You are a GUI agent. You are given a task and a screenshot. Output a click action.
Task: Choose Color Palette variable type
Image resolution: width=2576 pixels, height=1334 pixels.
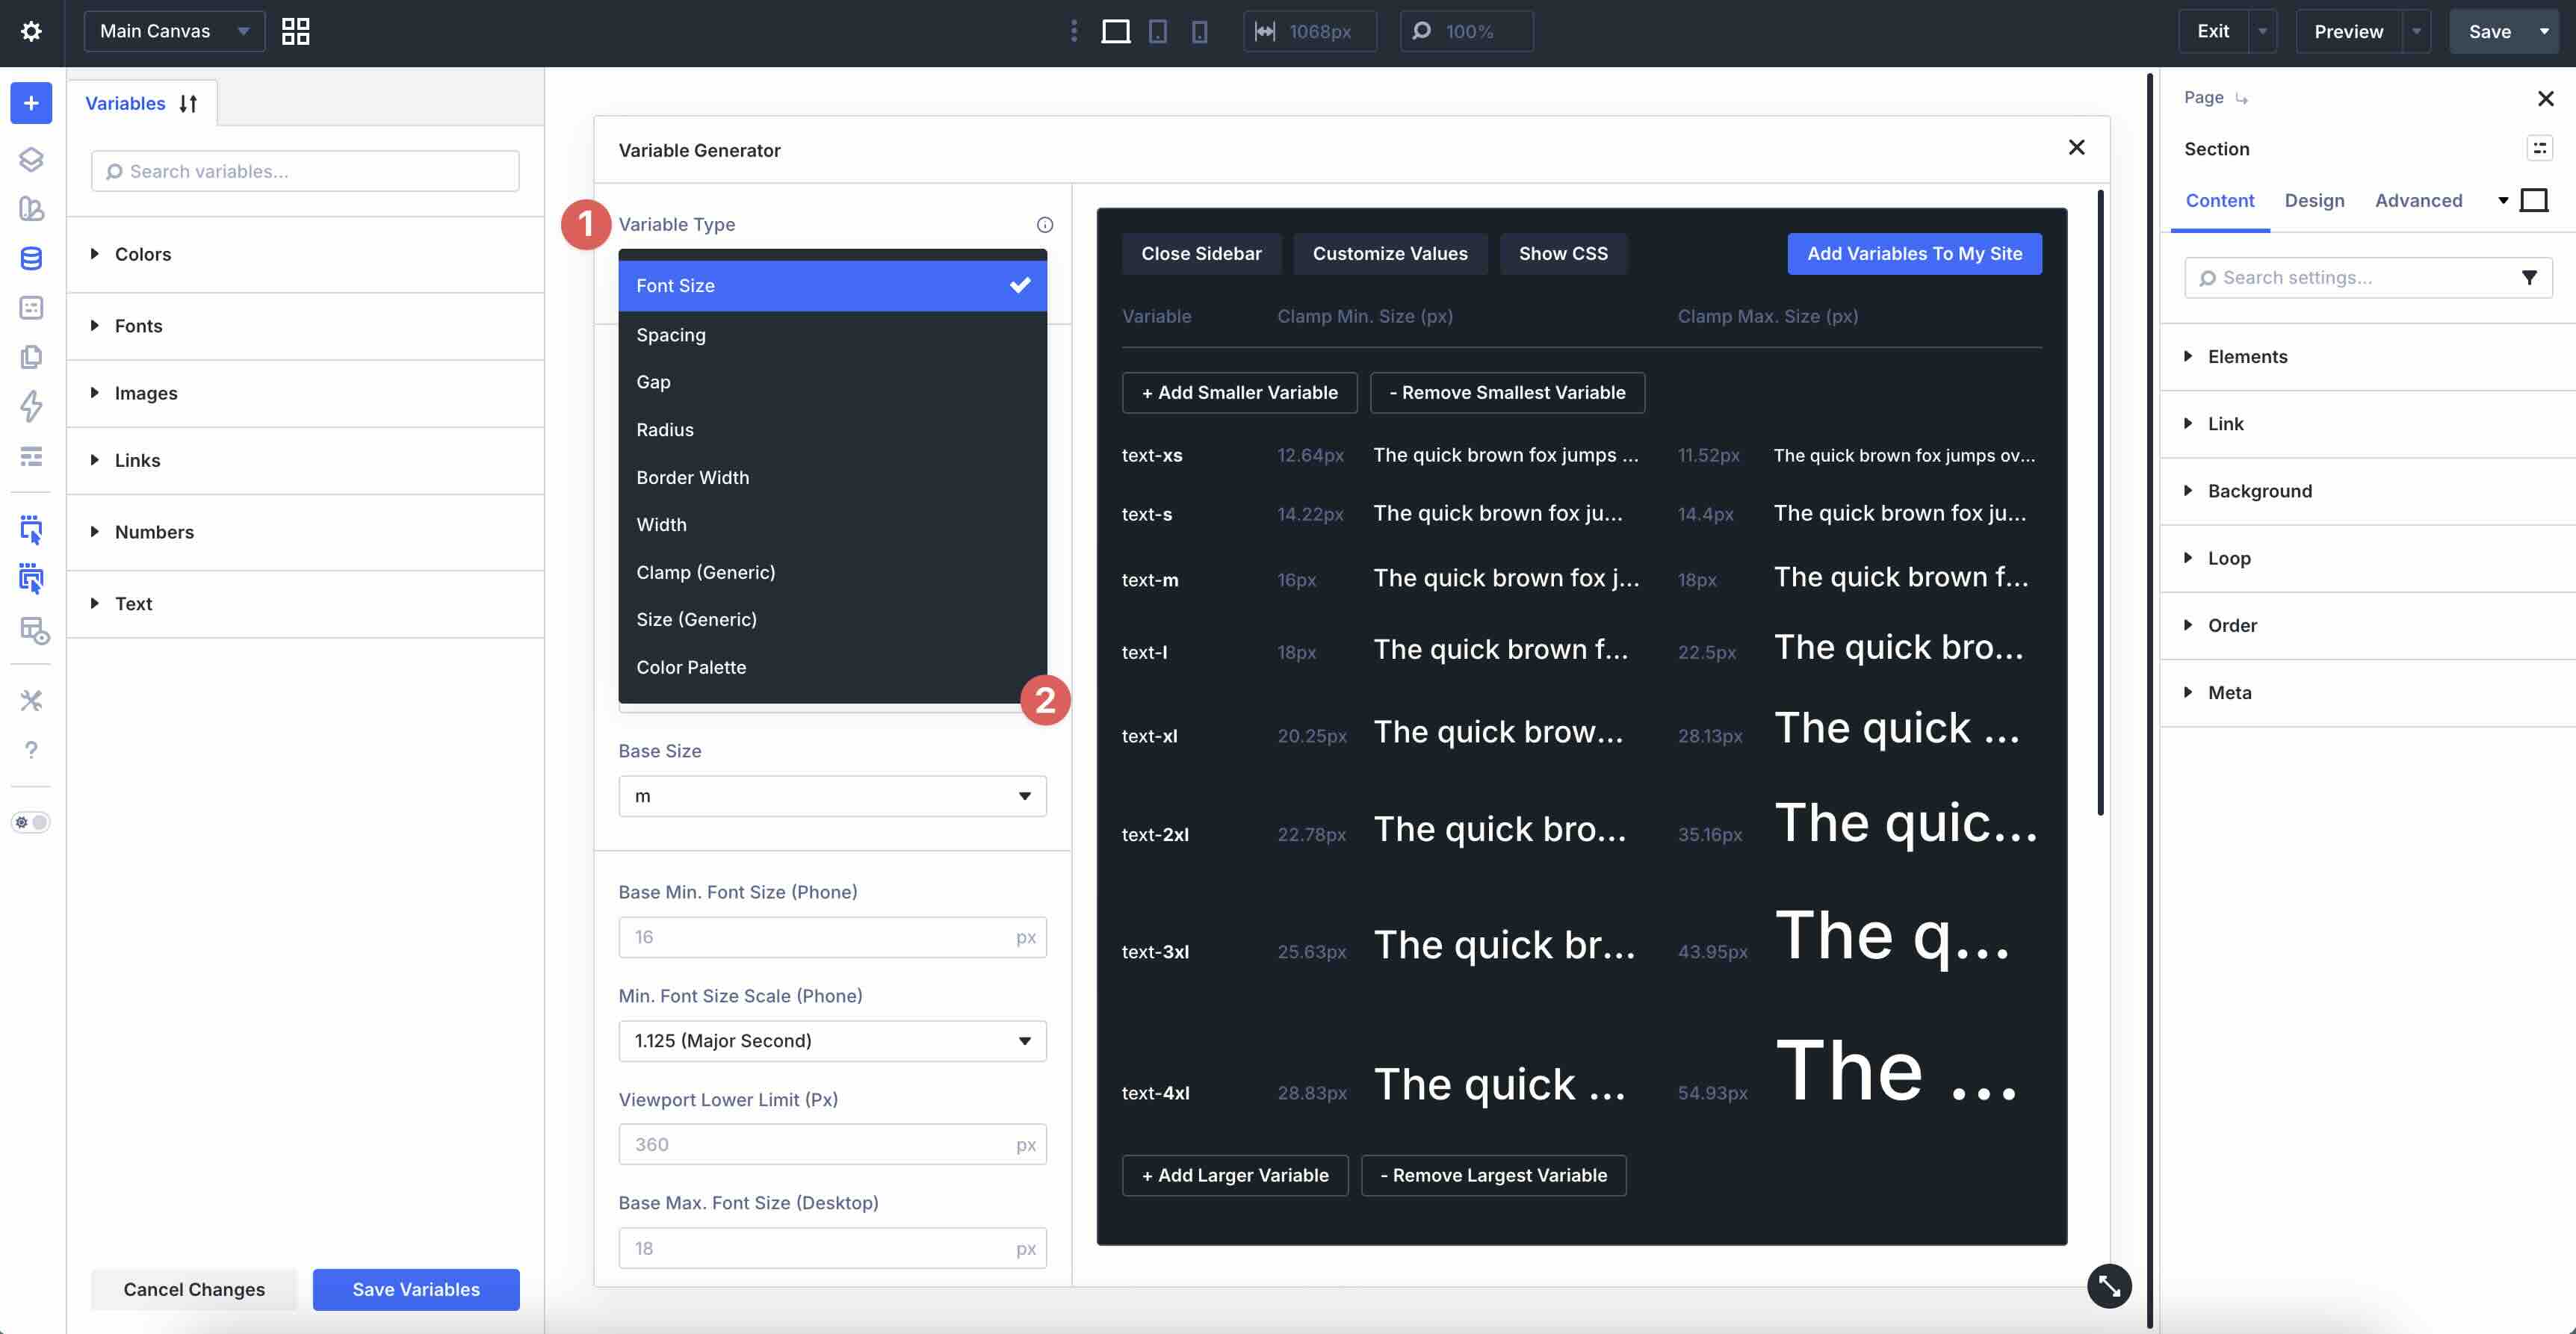(x=832, y=667)
